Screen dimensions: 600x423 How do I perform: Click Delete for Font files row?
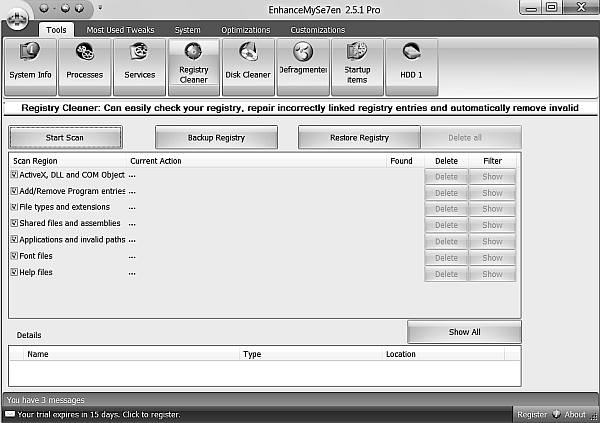click(x=446, y=258)
